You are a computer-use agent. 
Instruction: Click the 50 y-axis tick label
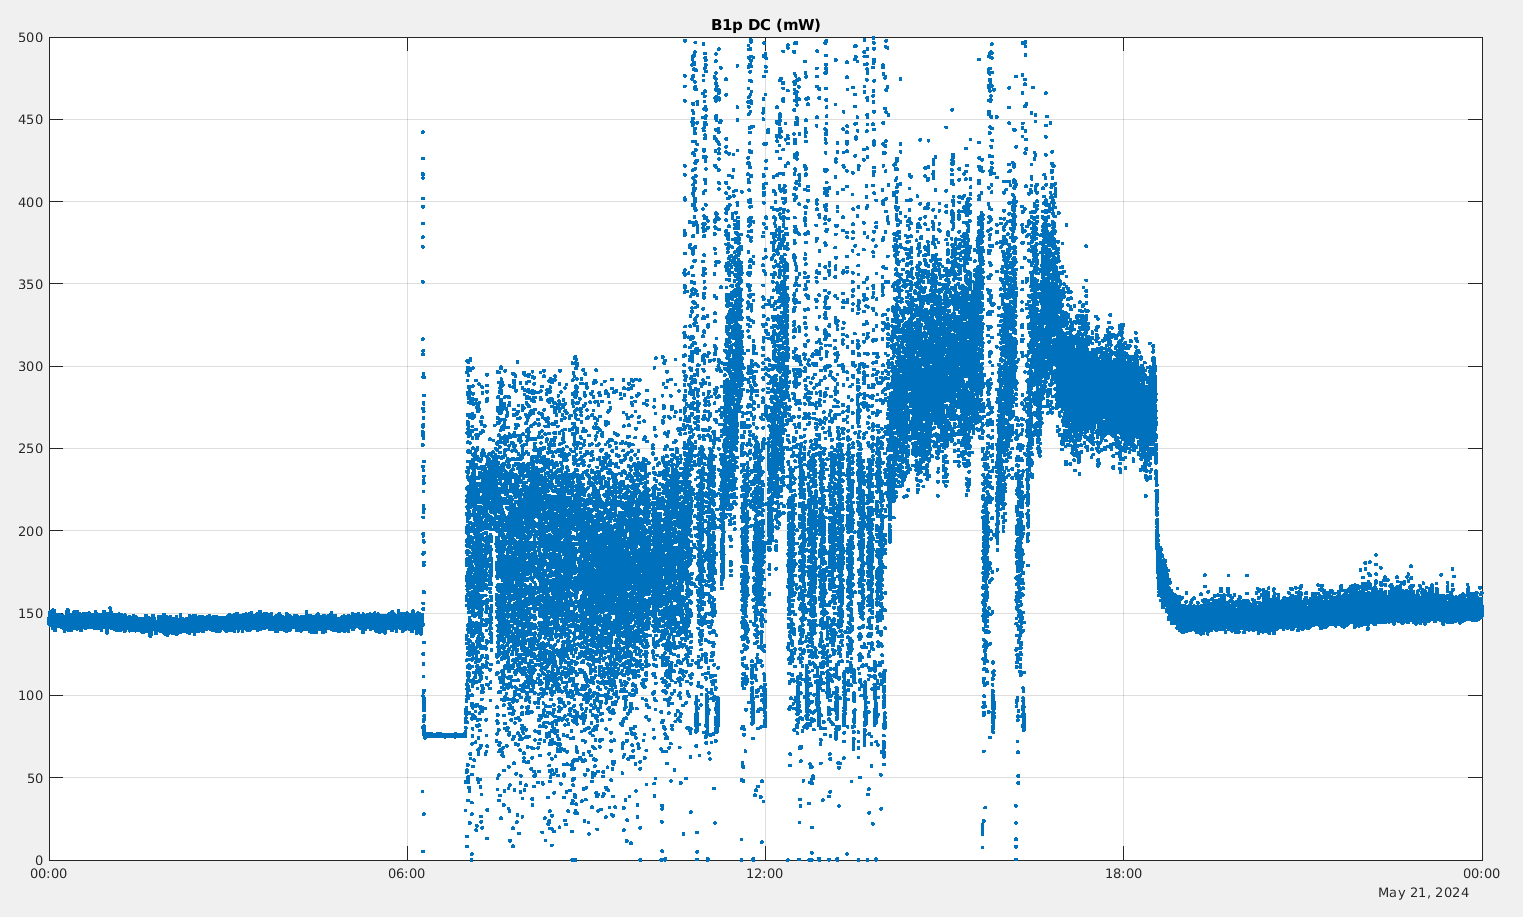point(34,778)
